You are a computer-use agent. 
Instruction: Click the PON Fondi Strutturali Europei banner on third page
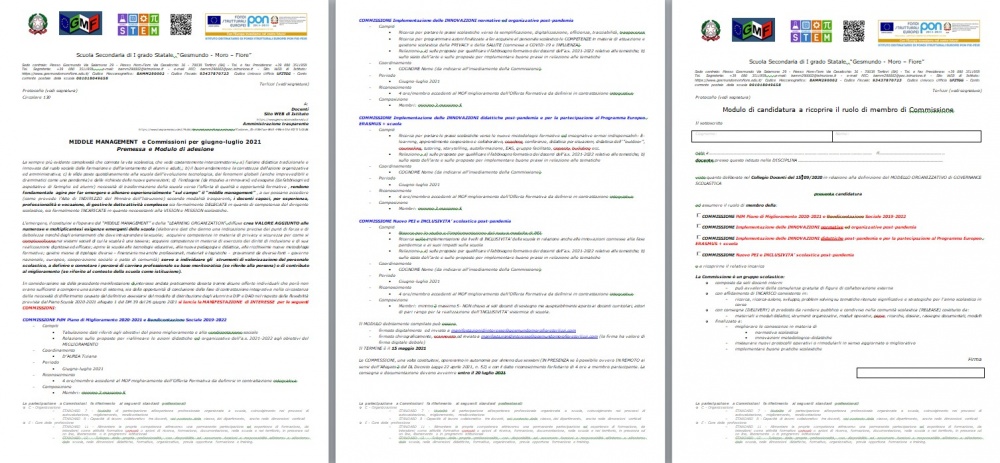pyautogui.click(x=929, y=32)
